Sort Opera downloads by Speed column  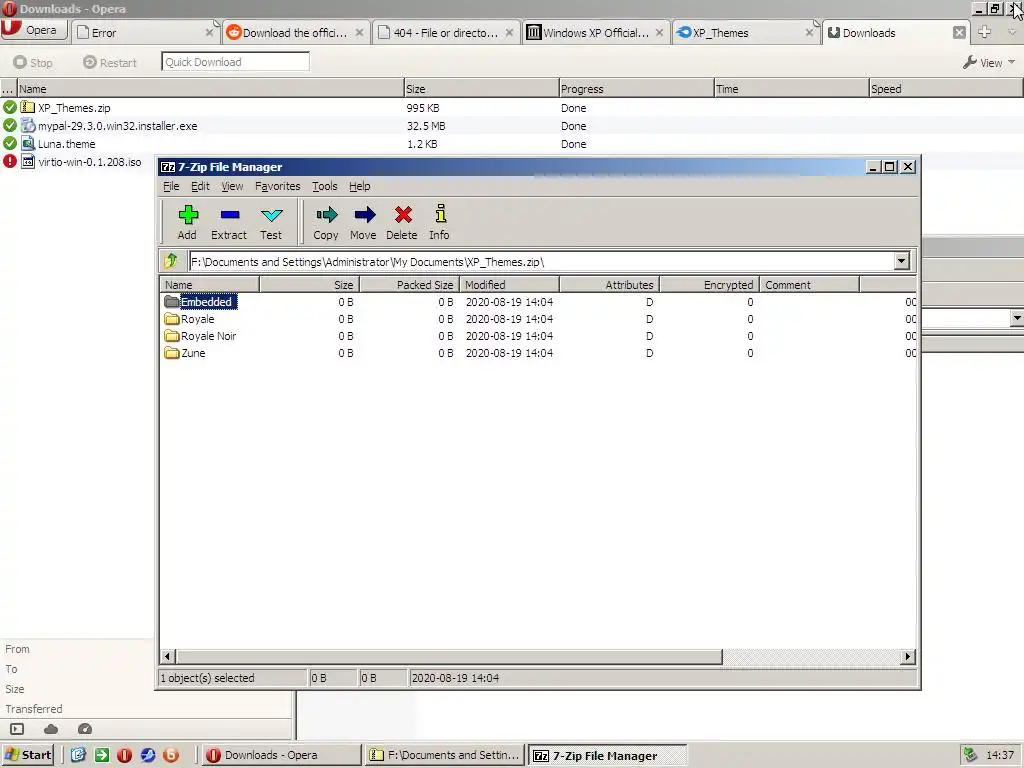point(946,89)
